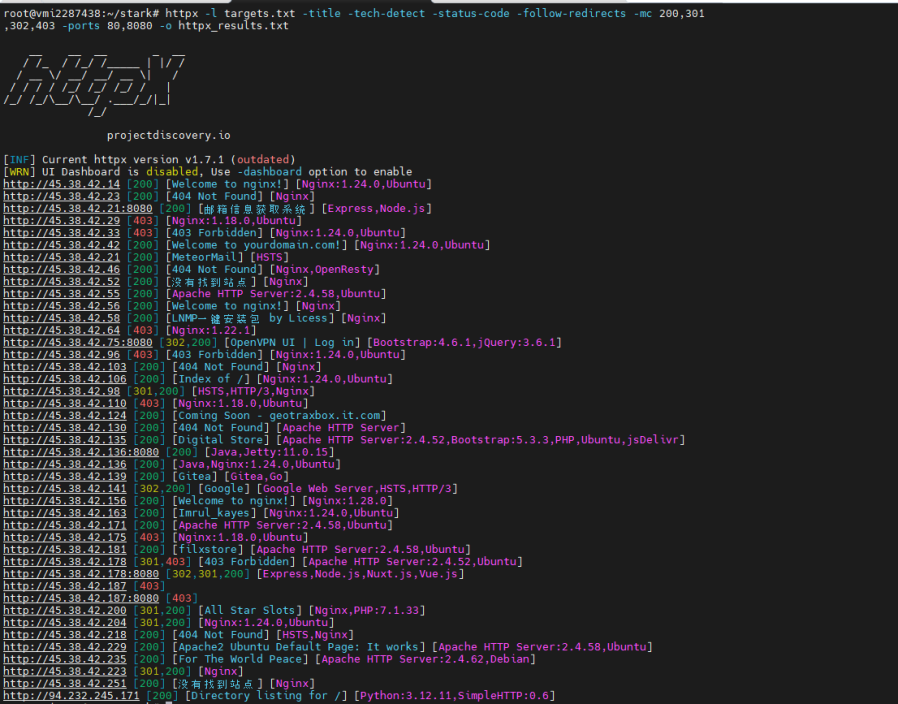Open the http://45.38.42.124 Coming Soon link

65,415
